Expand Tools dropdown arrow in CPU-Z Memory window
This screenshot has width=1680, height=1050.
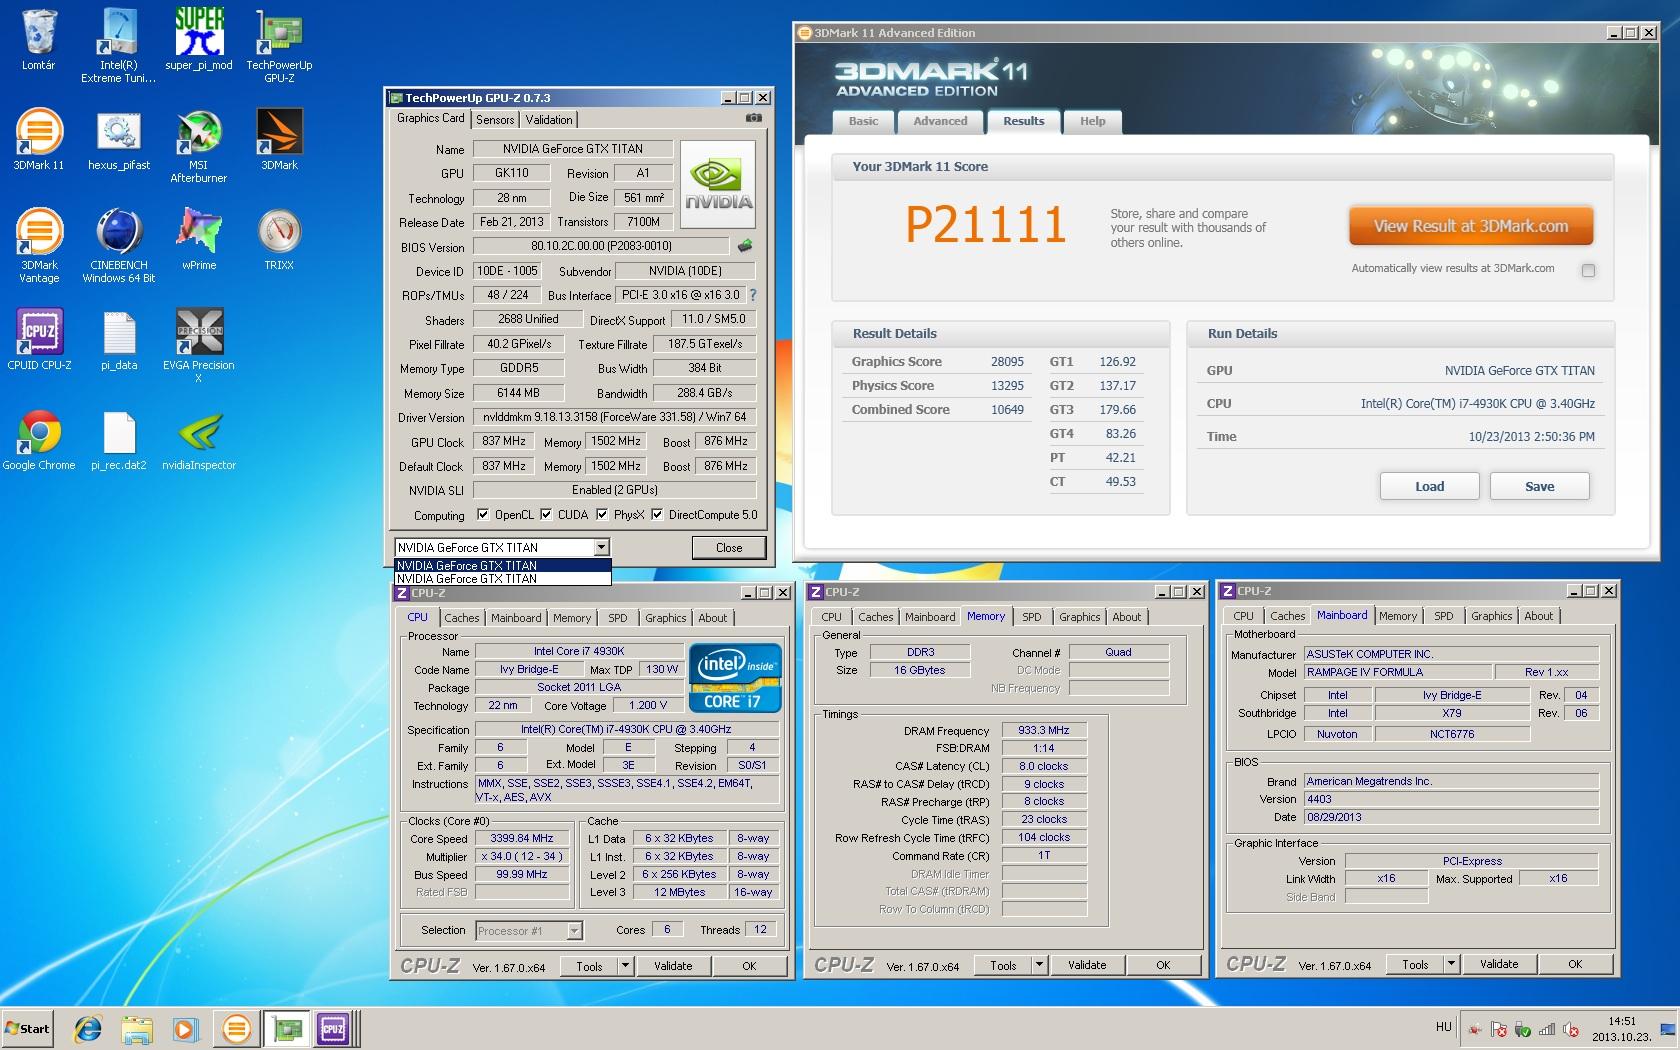[1039, 965]
